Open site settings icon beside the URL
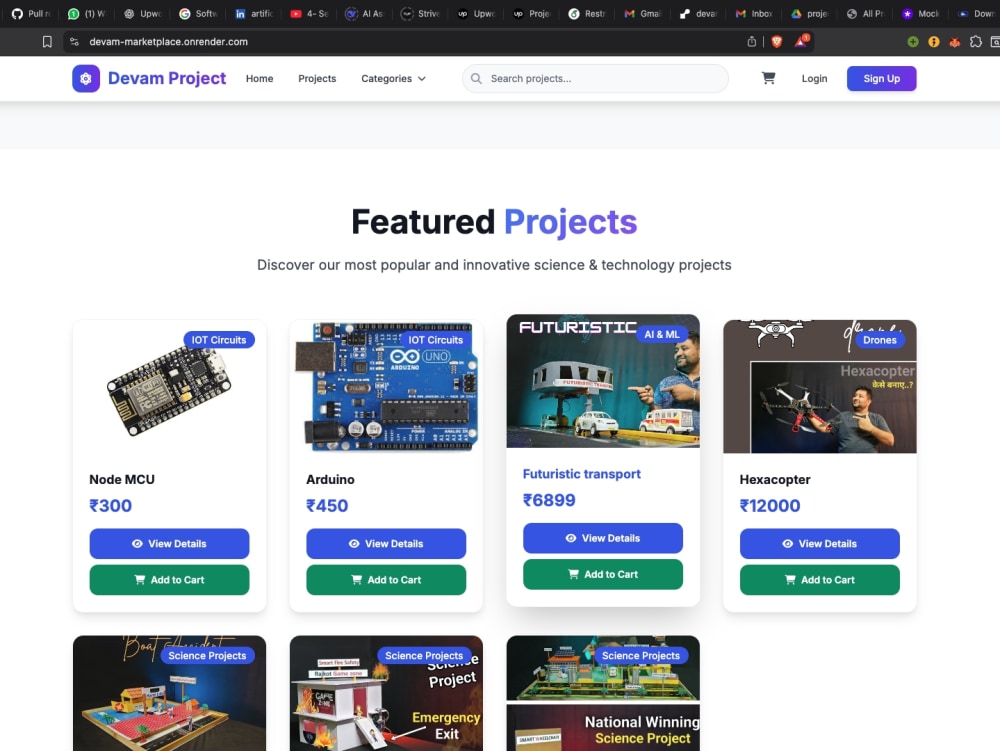1000x751 pixels. click(75, 41)
